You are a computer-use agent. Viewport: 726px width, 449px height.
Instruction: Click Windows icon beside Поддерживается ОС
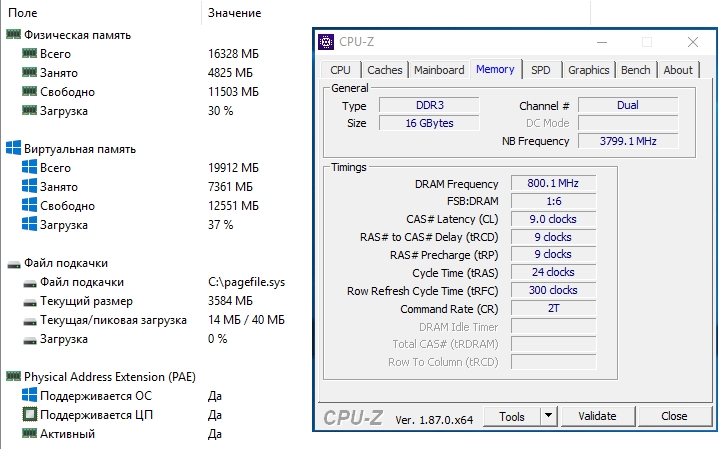pyautogui.click(x=29, y=395)
